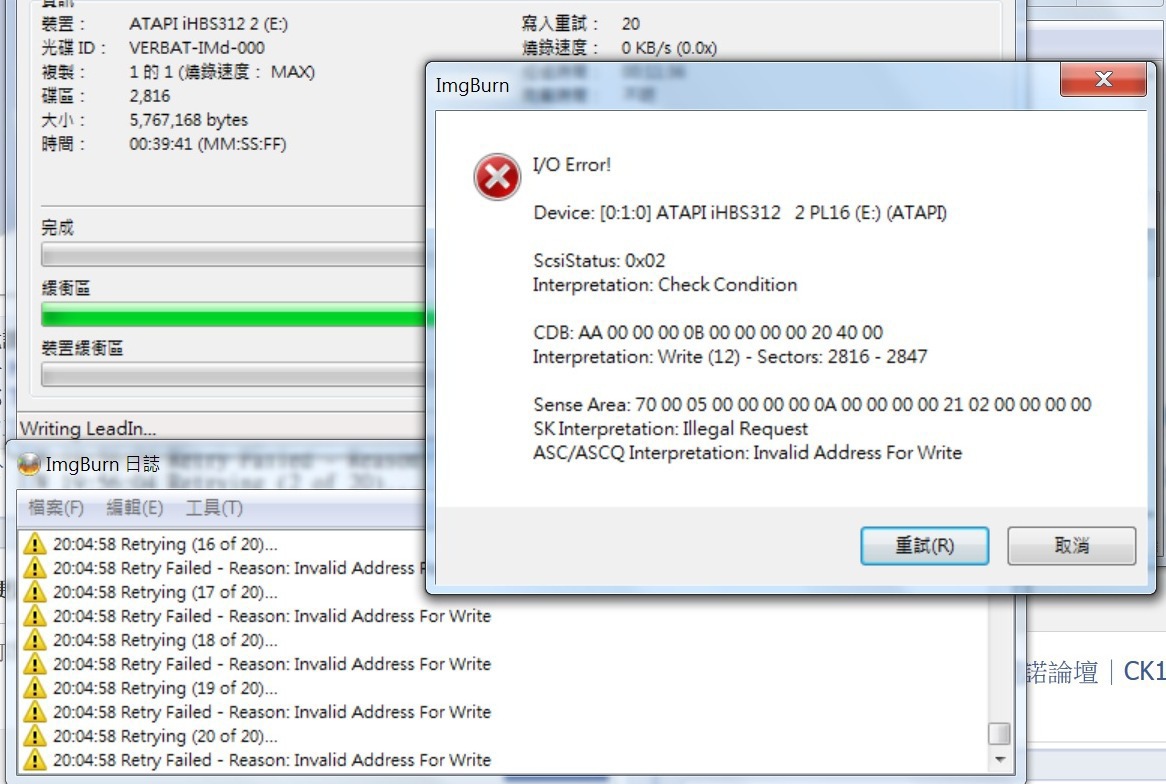The image size is (1166, 784).
Task: Open the 編輯(E) menu
Action: pyautogui.click(x=135, y=508)
